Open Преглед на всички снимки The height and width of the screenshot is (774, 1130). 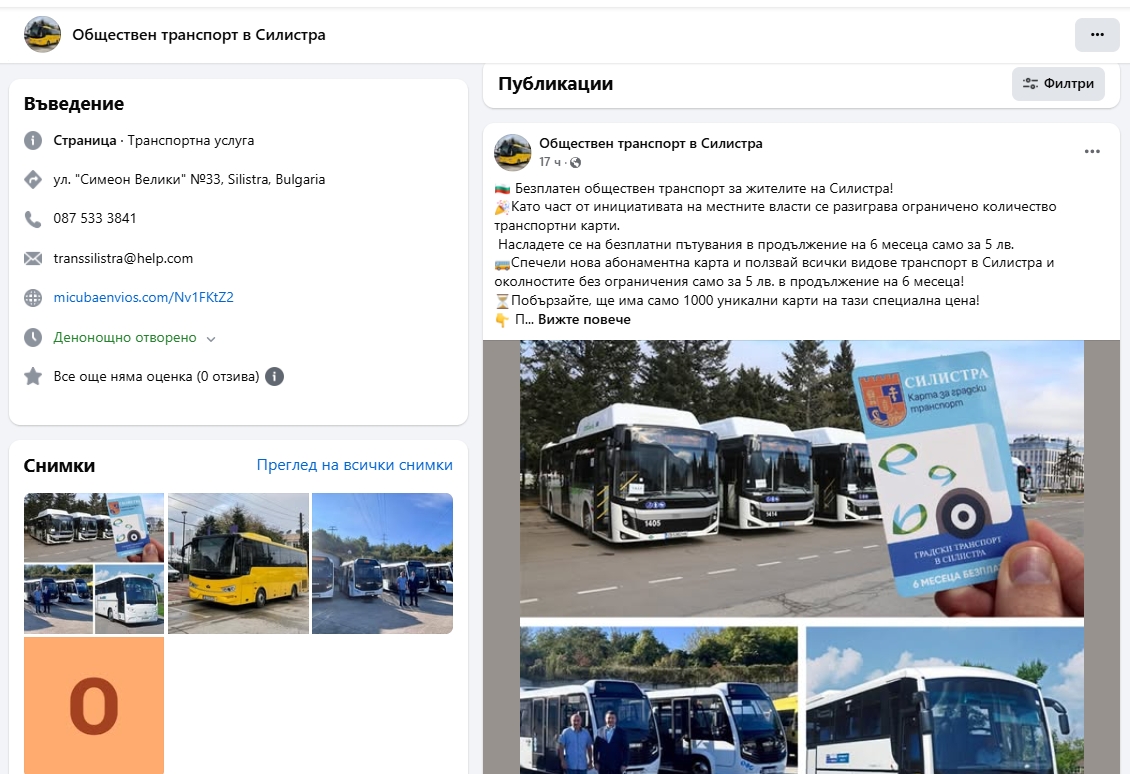pos(355,465)
